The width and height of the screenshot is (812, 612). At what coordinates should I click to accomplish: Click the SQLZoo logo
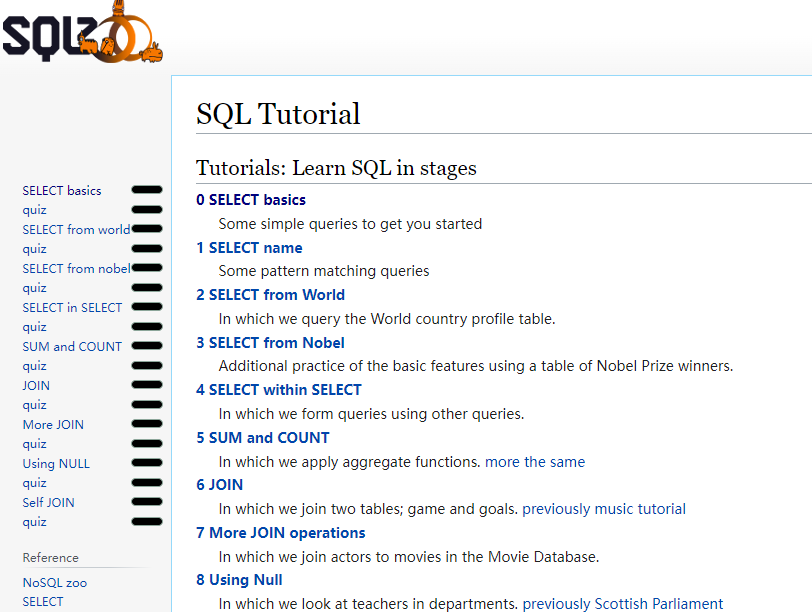click(x=82, y=33)
